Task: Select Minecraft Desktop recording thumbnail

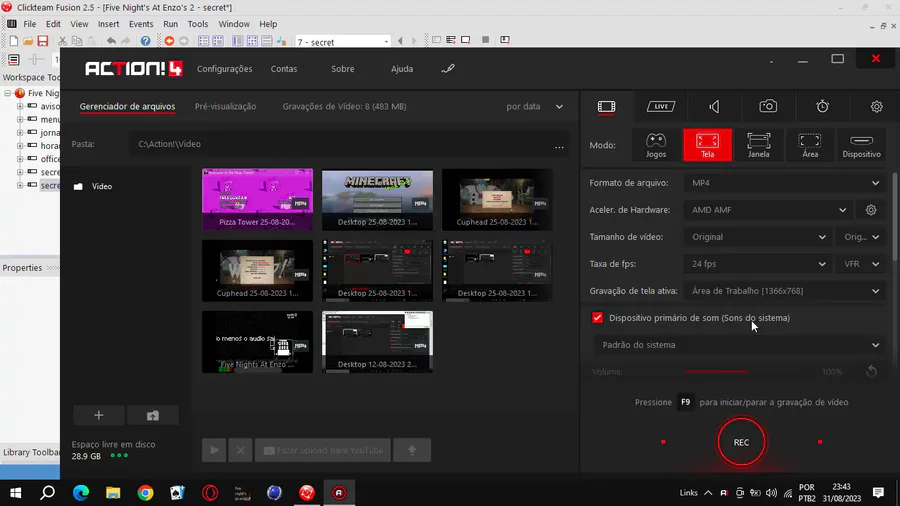Action: click(x=377, y=199)
